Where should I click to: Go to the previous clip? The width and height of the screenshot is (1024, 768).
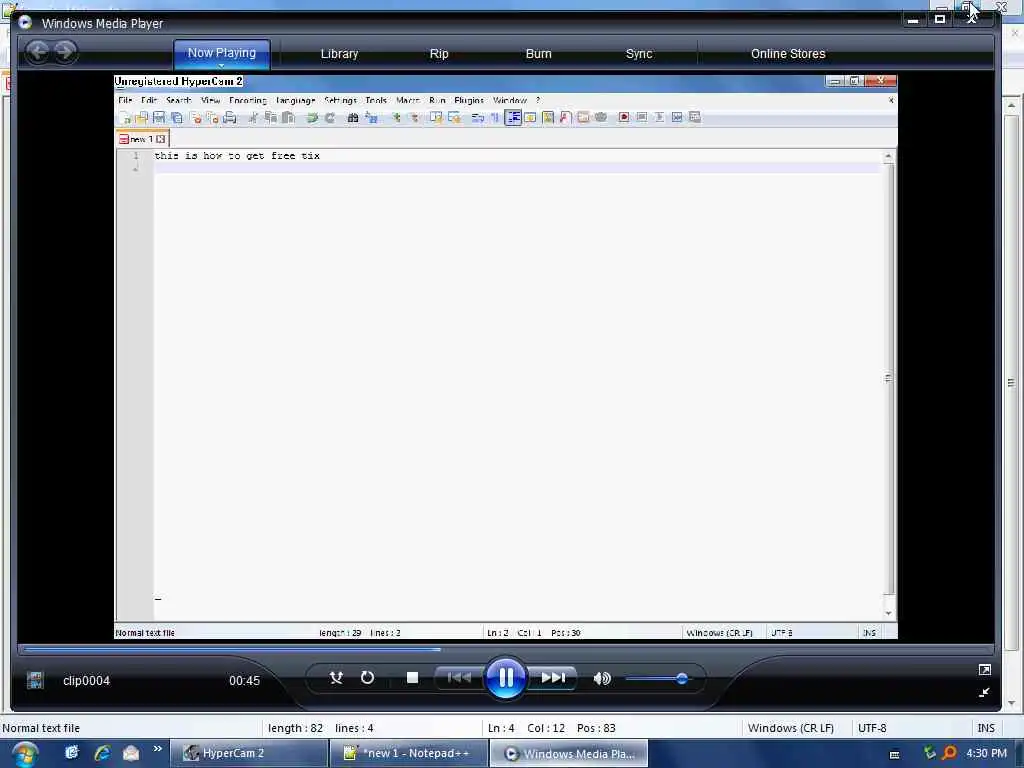coord(459,678)
